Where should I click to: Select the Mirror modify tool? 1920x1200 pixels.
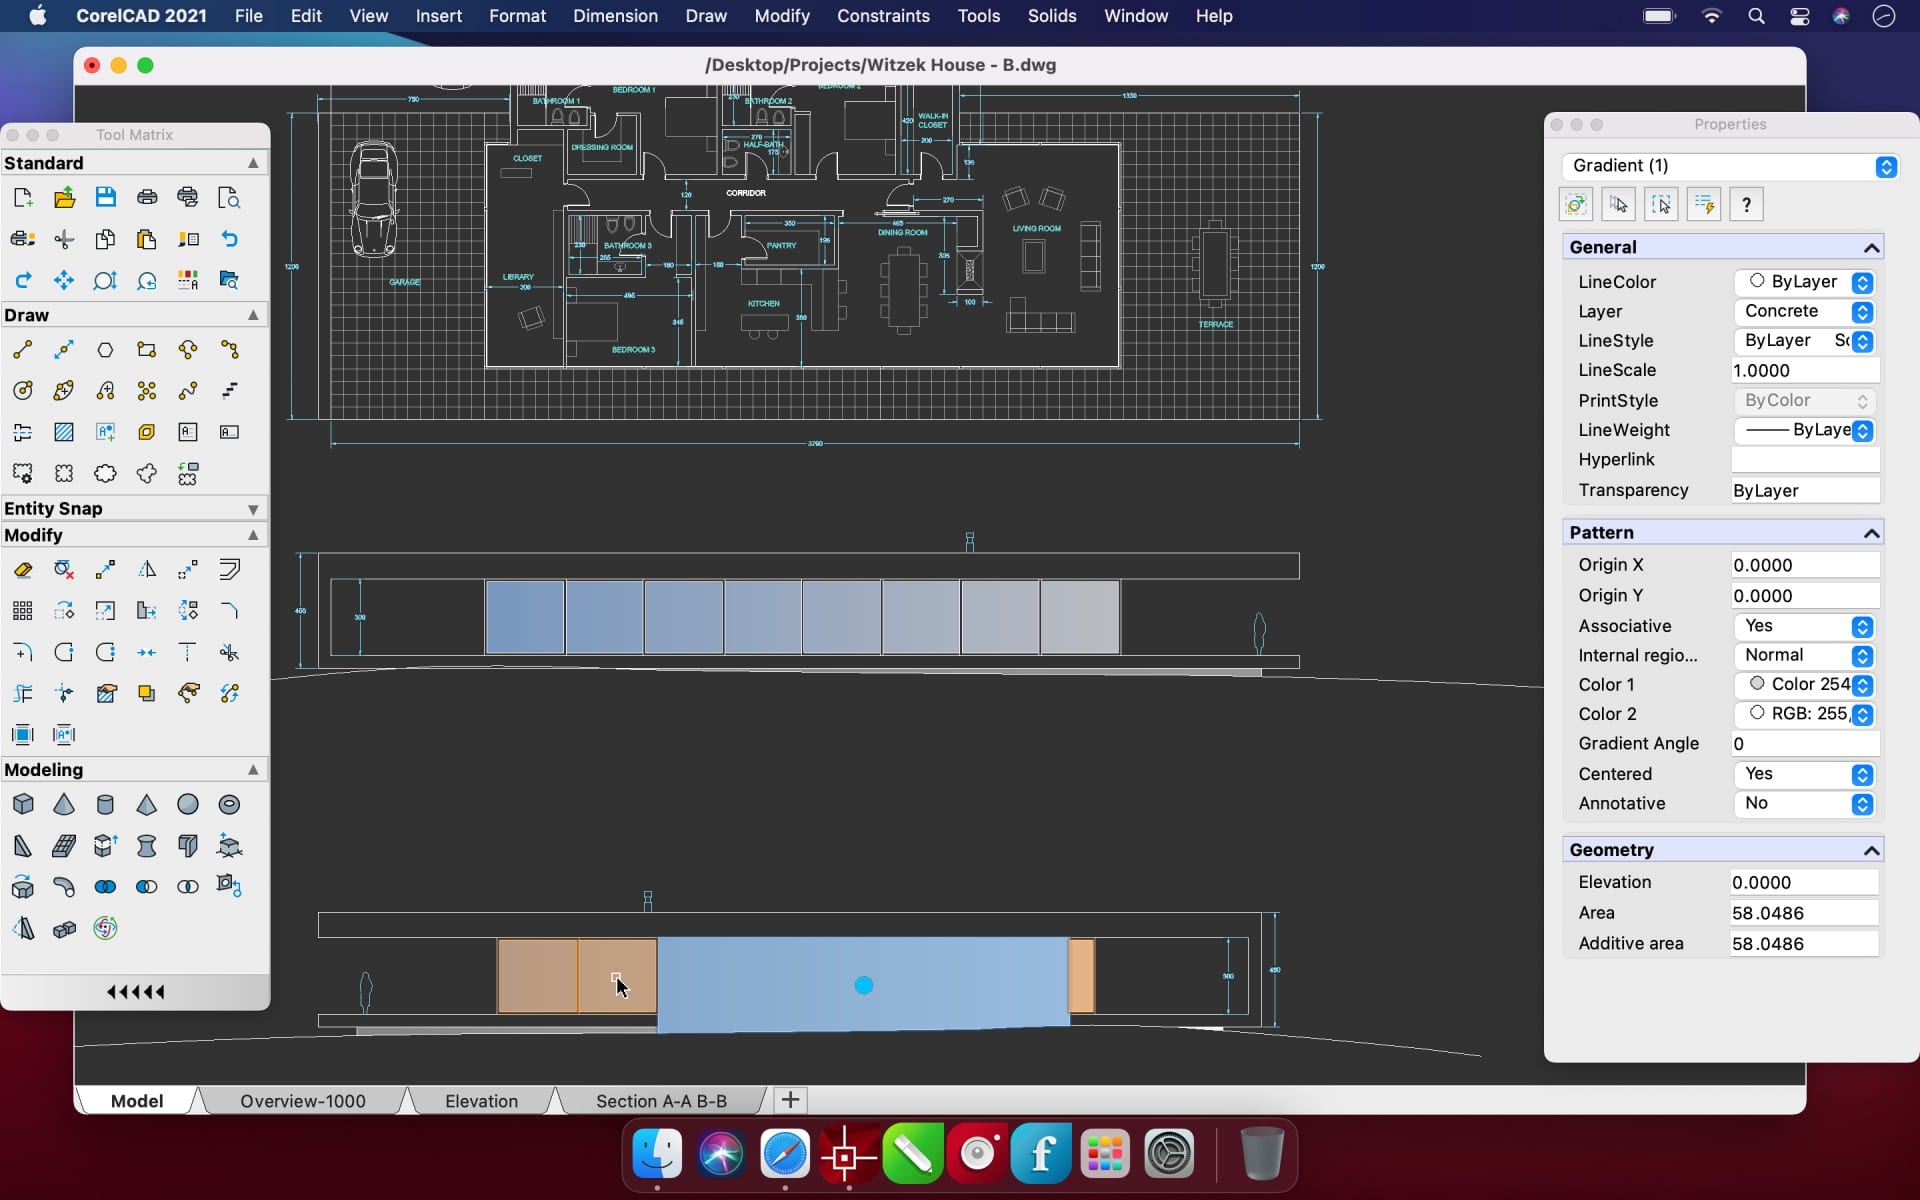[147, 570]
